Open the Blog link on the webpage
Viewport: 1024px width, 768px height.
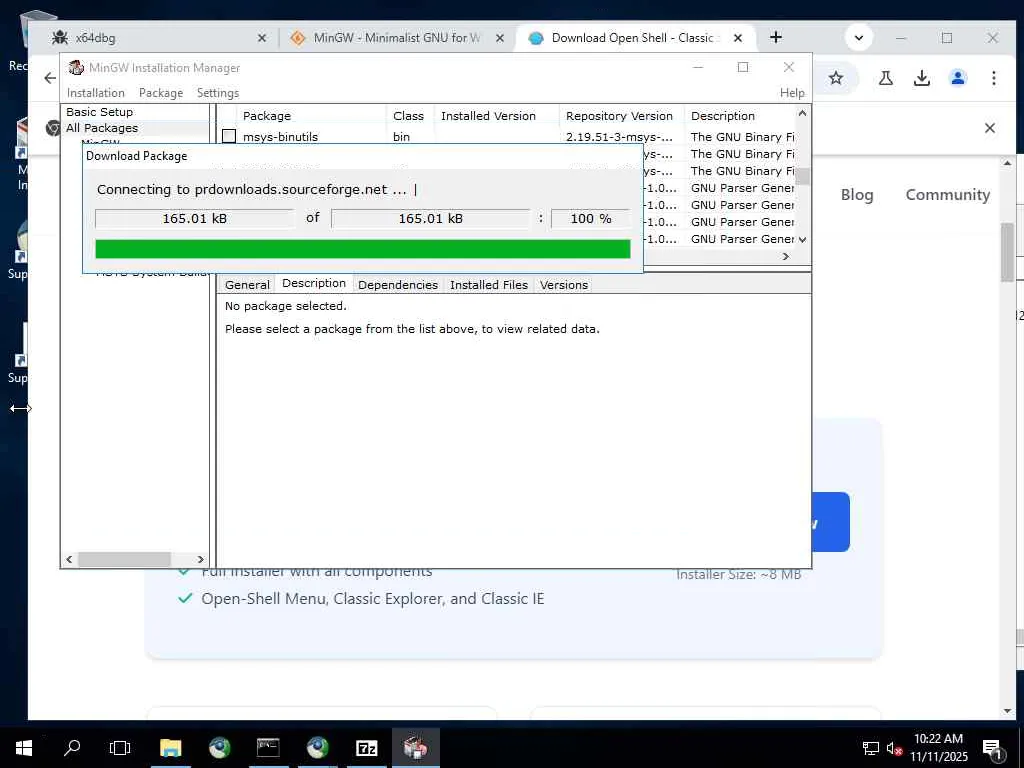click(857, 195)
